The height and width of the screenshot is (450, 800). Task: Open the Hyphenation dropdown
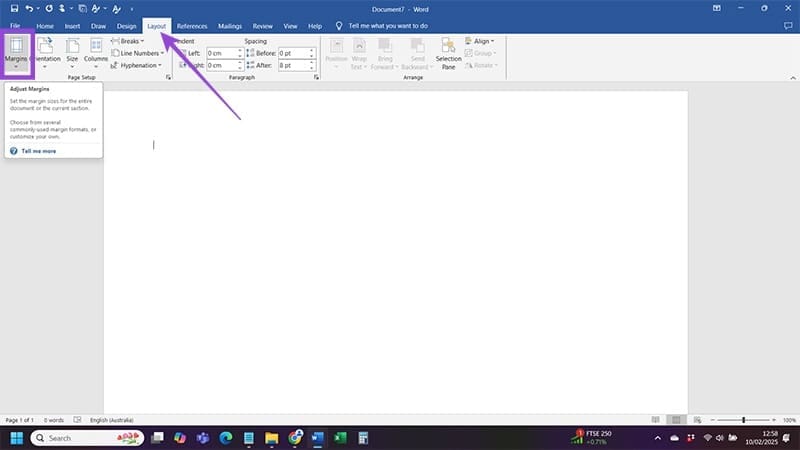pos(138,65)
